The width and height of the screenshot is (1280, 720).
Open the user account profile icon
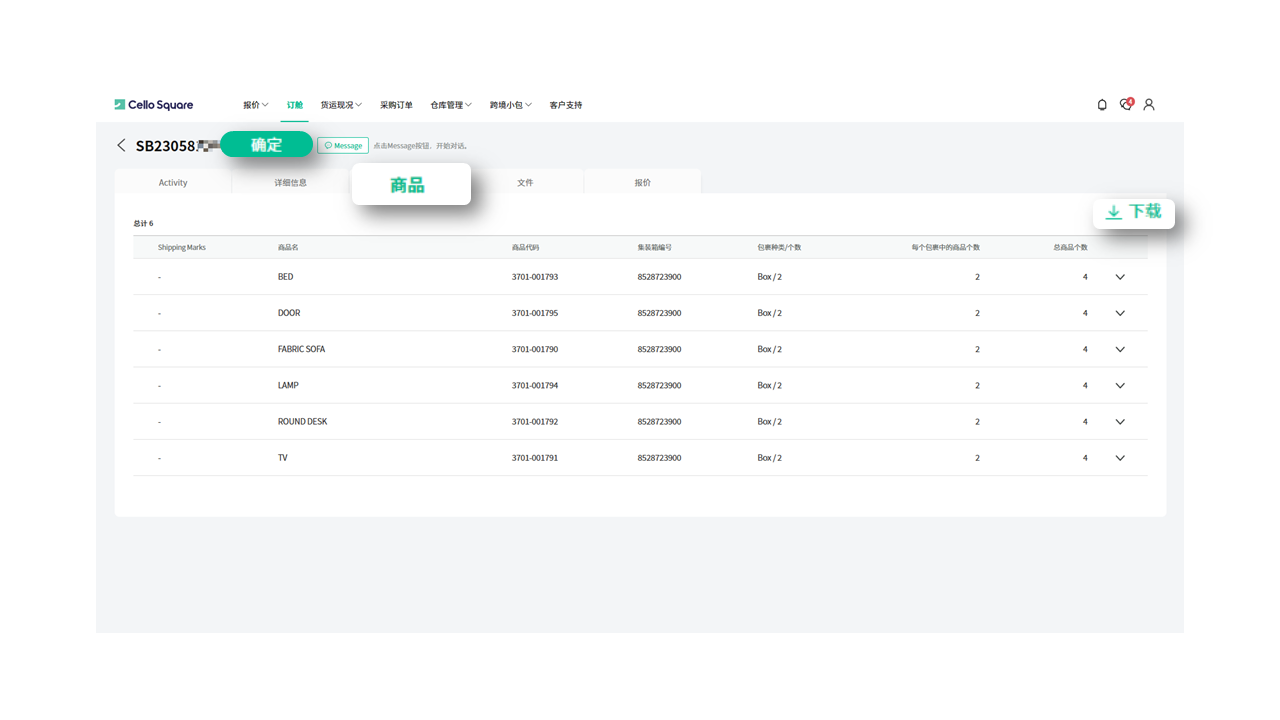[x=1149, y=105]
